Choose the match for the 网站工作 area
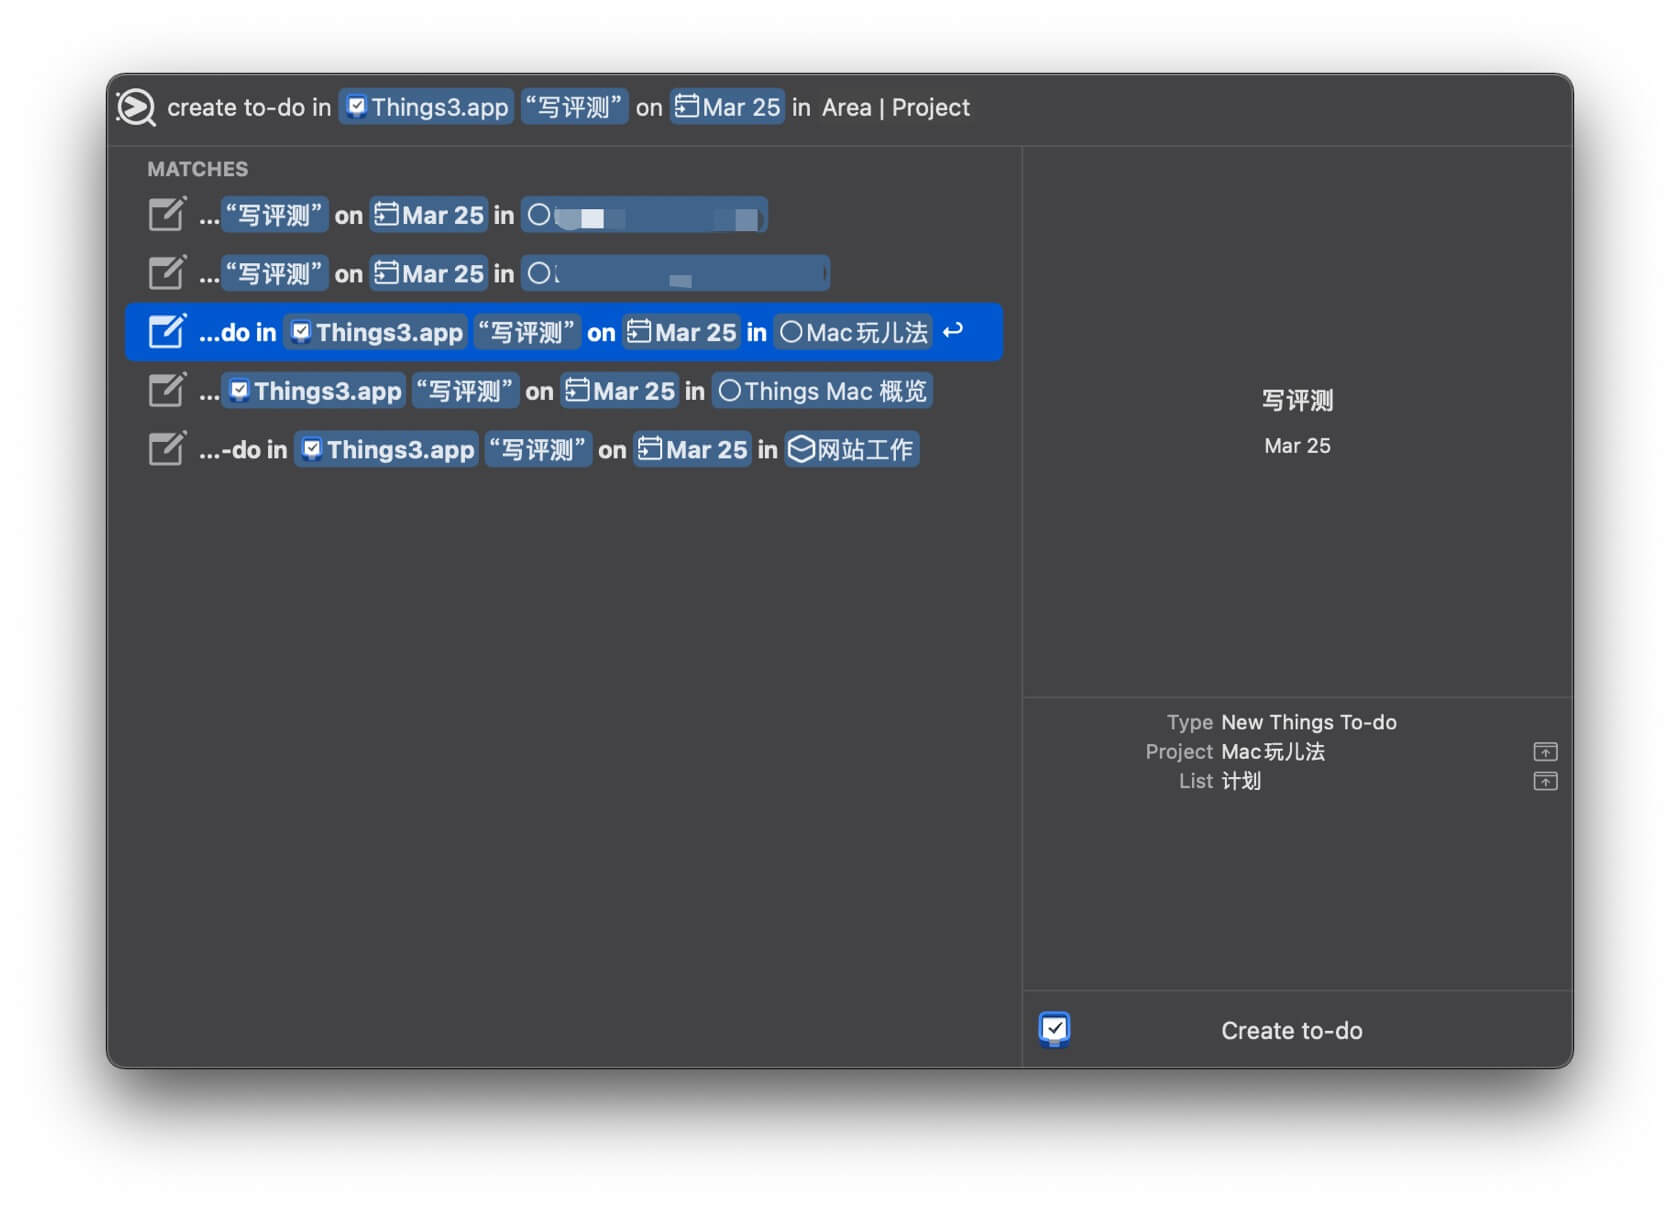The image size is (1680, 1208). (x=564, y=449)
